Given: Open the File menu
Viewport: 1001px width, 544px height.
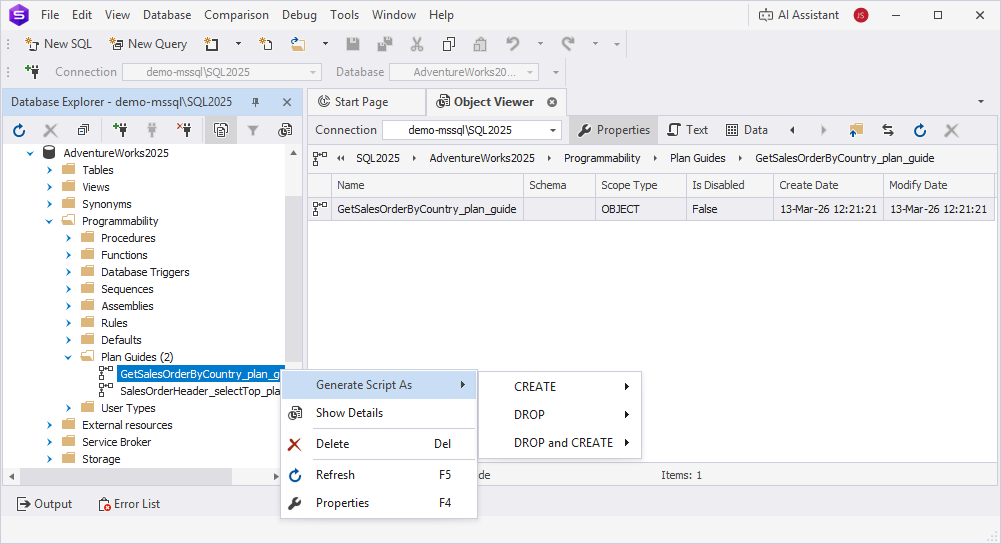Looking at the screenshot, I should pyautogui.click(x=50, y=15).
